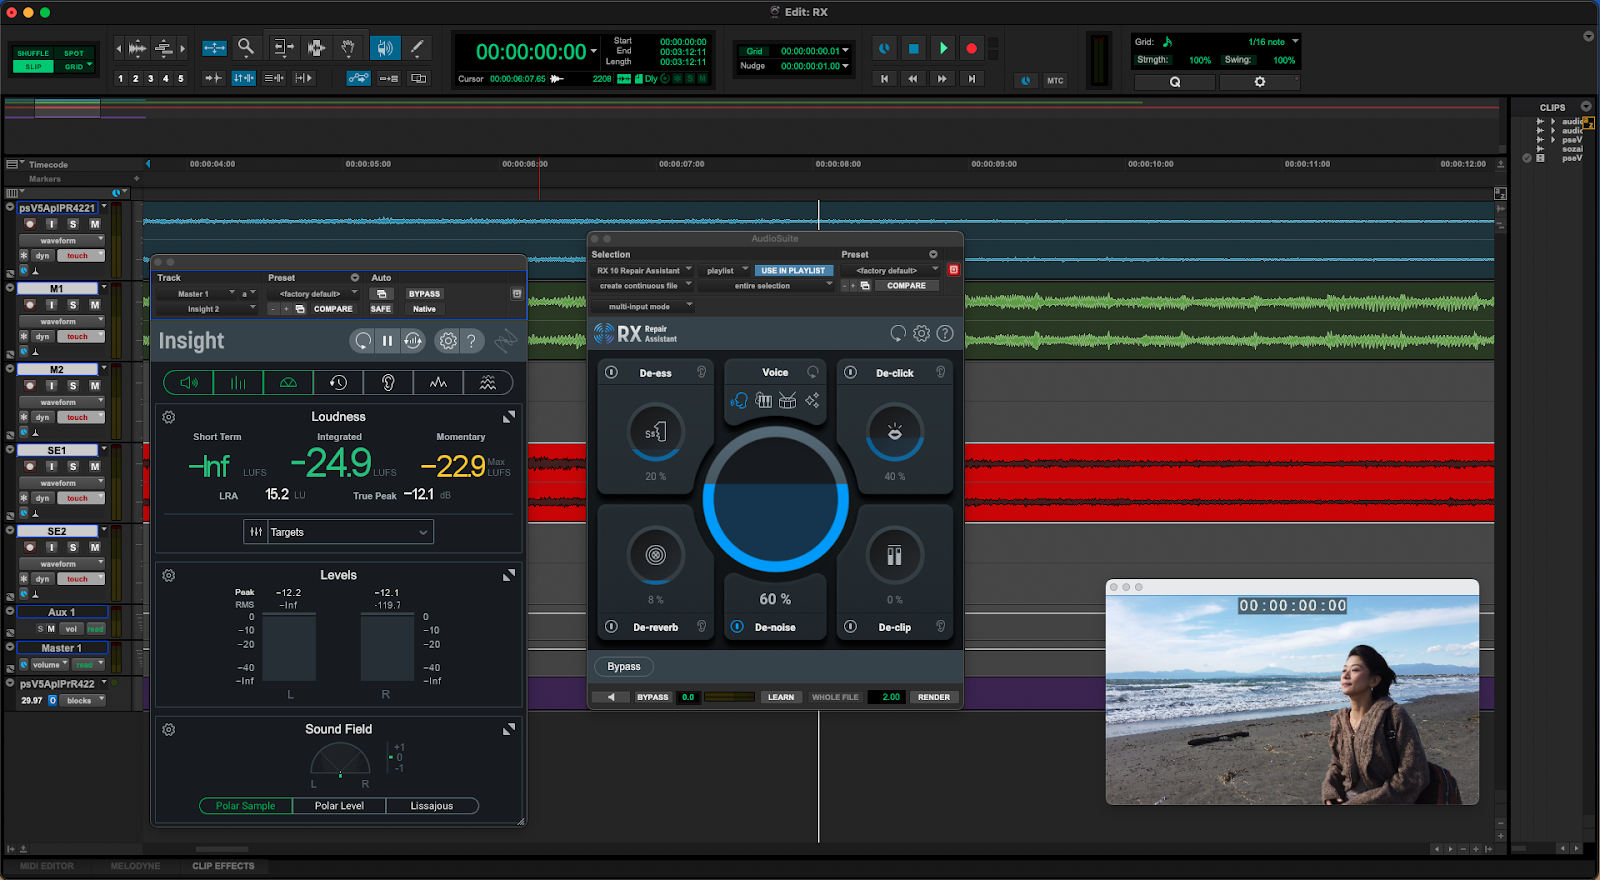1600x880 pixels.
Task: Open Master 1 track selector in Insight
Action: coord(196,294)
